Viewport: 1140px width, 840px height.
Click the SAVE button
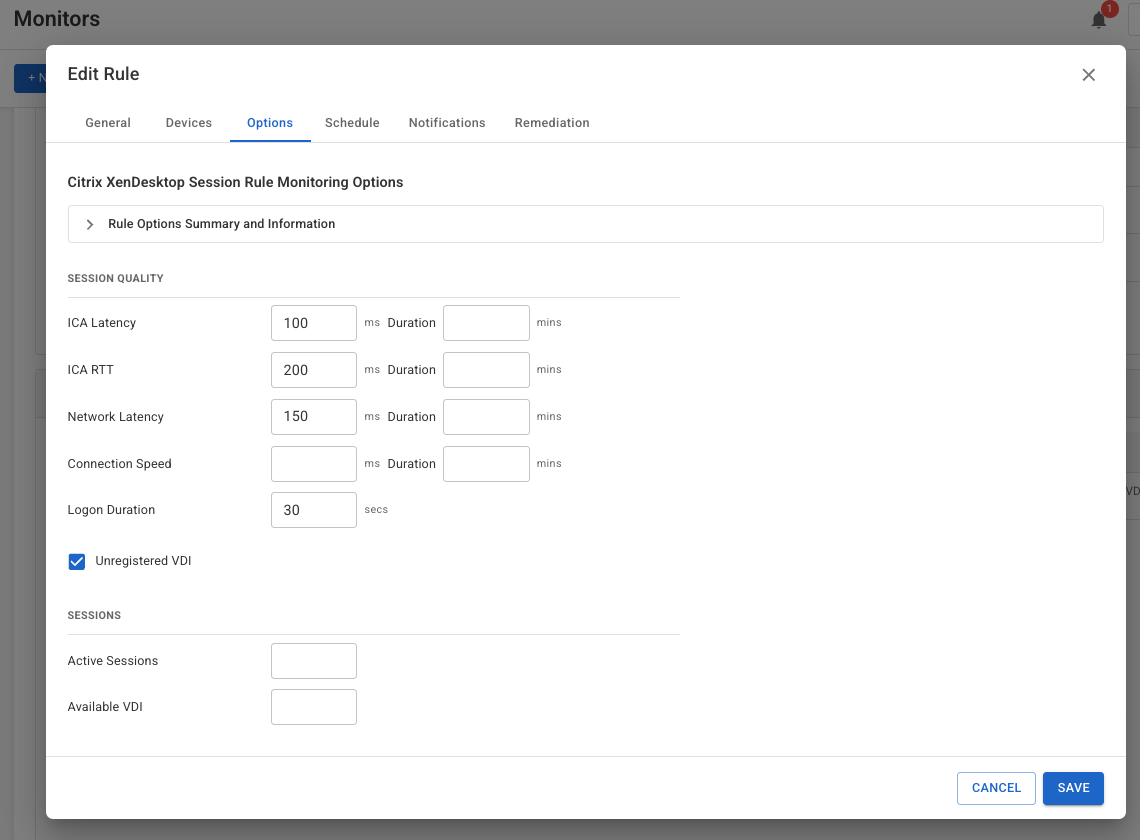[x=1073, y=788]
